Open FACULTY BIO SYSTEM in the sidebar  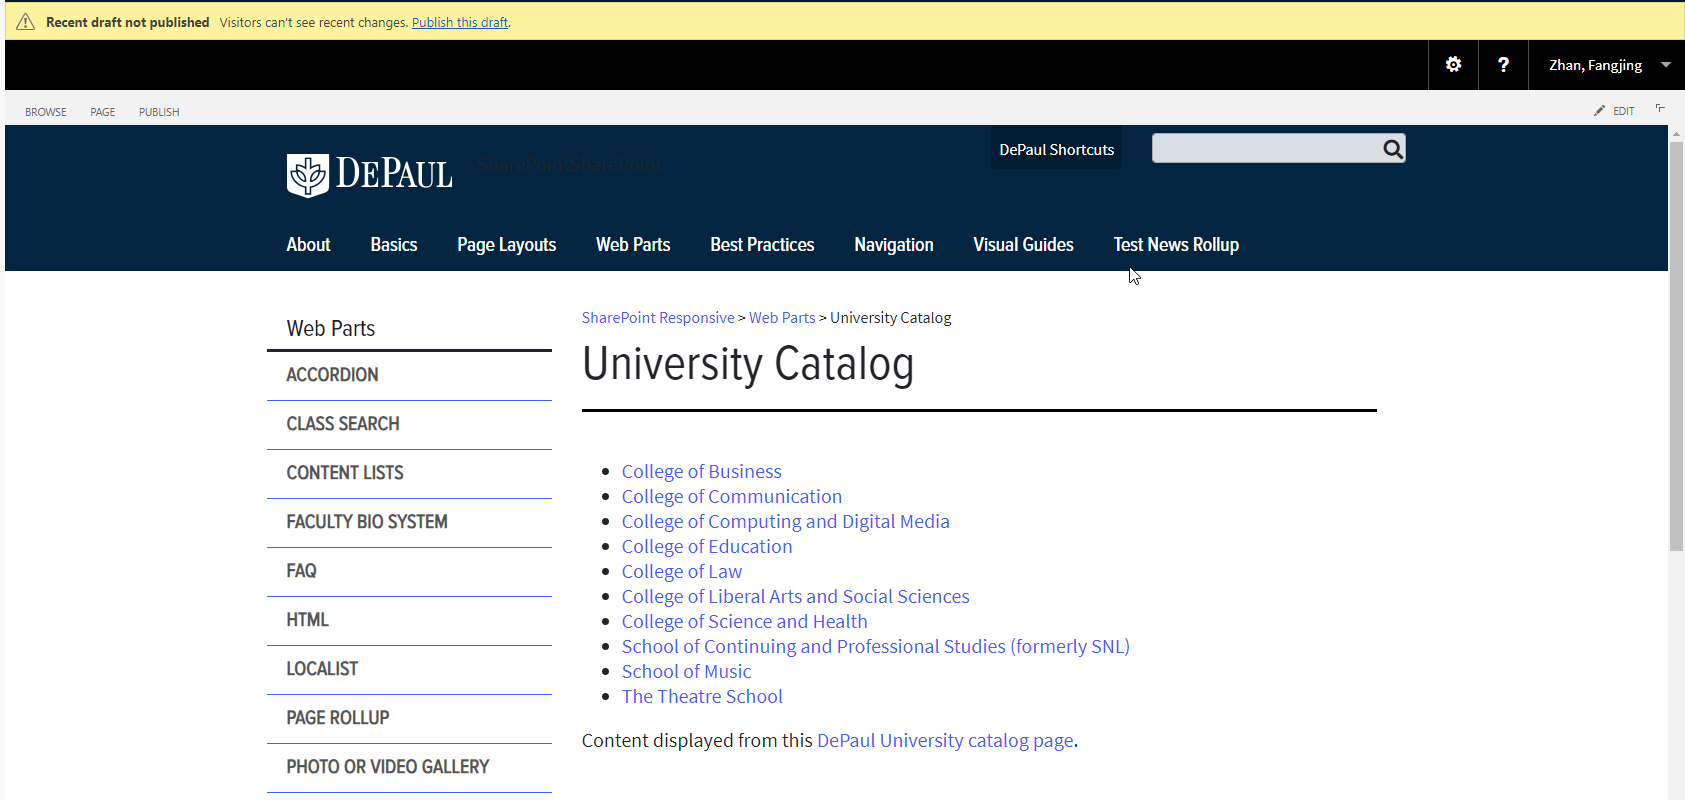(409, 522)
